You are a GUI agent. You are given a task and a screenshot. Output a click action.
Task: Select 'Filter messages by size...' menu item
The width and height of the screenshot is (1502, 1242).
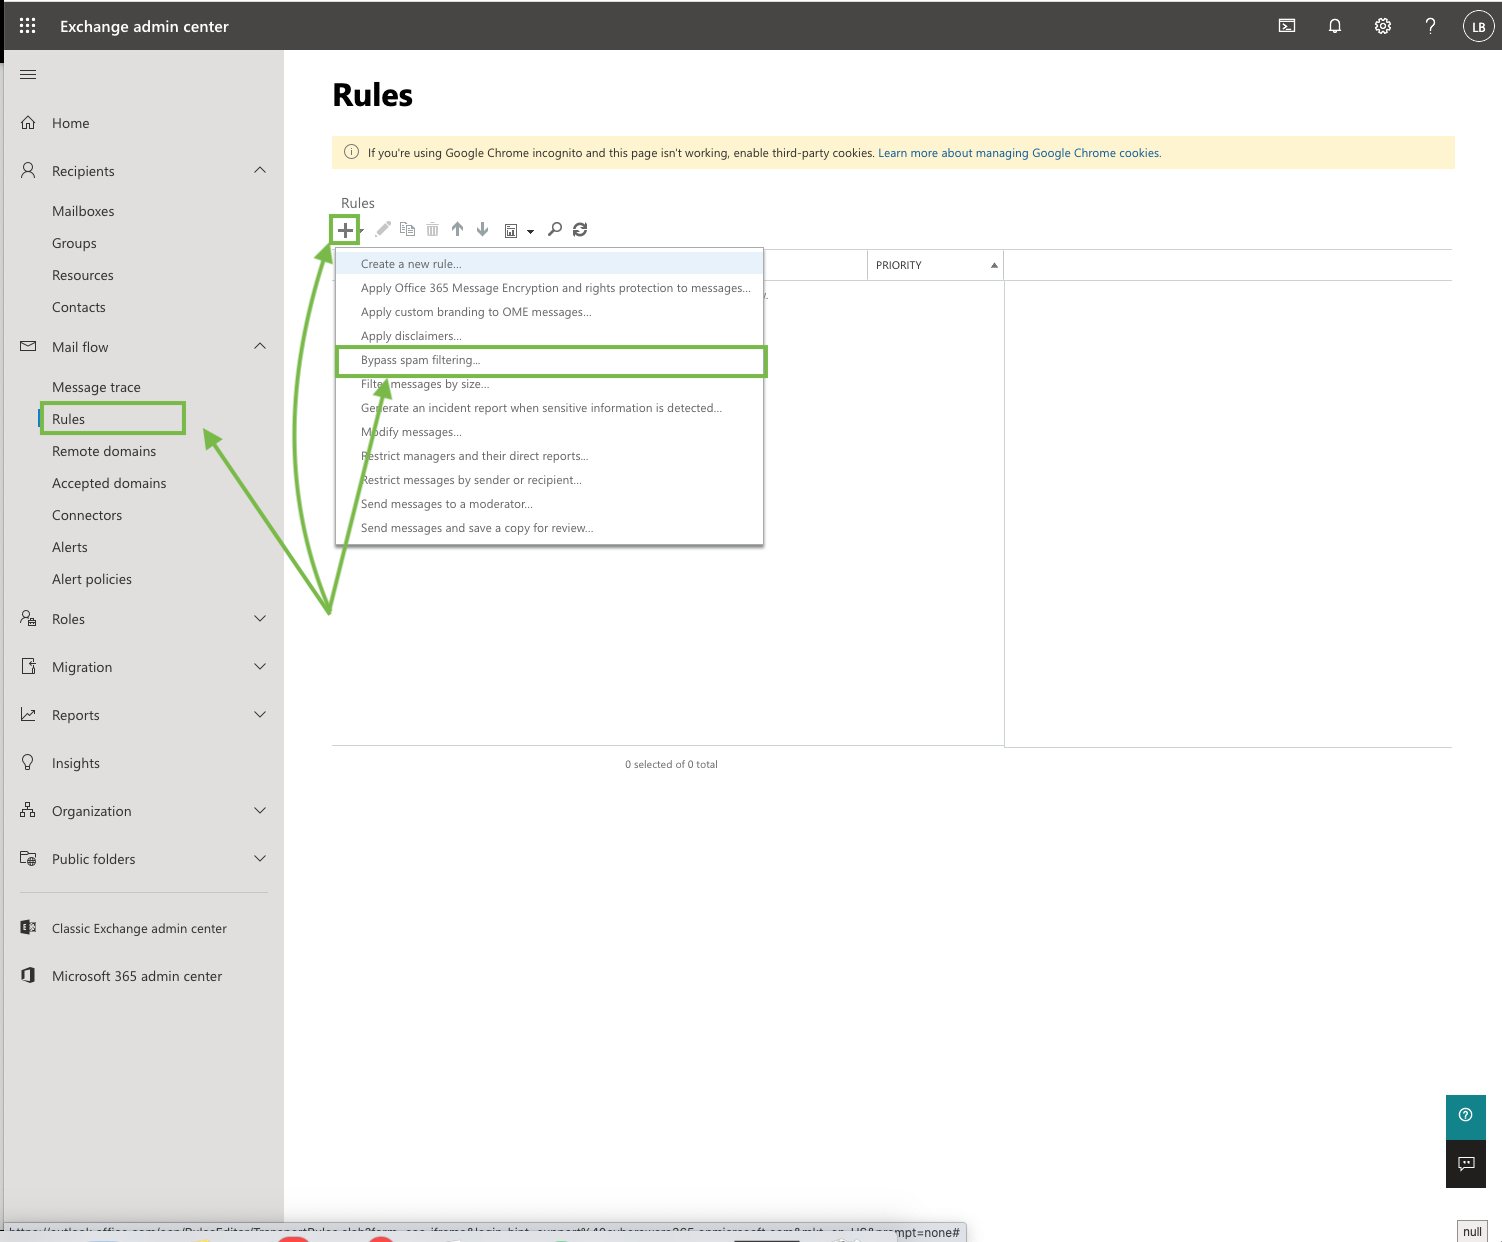[549, 384]
